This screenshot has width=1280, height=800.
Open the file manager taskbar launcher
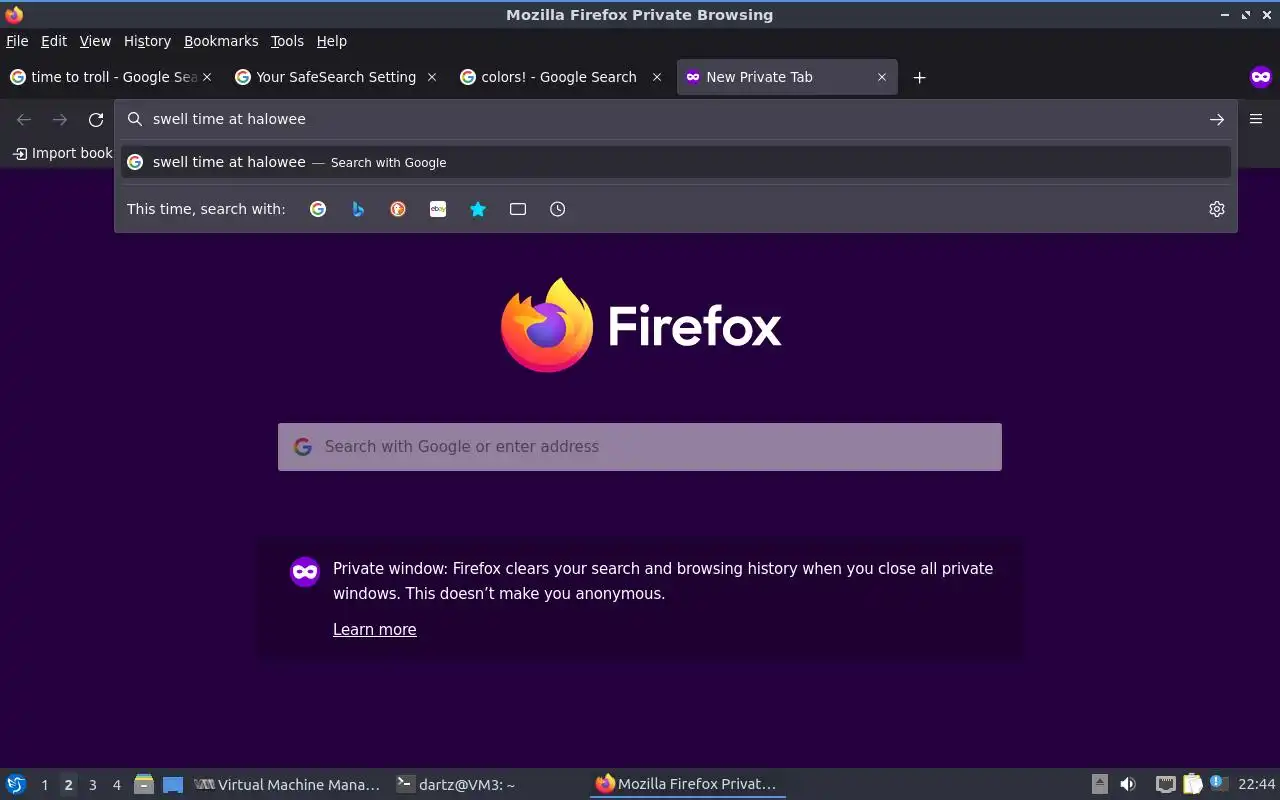[x=144, y=785]
